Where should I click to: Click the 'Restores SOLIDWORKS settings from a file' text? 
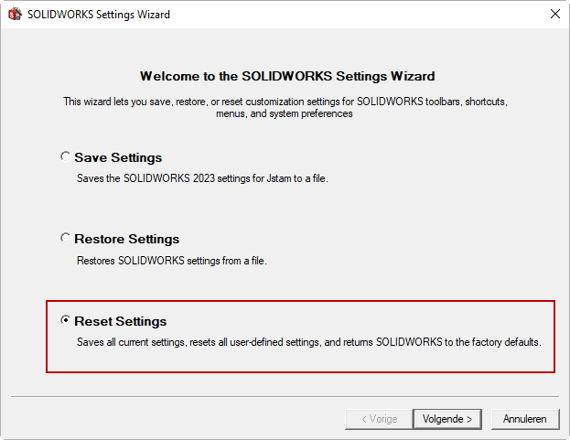click(172, 261)
